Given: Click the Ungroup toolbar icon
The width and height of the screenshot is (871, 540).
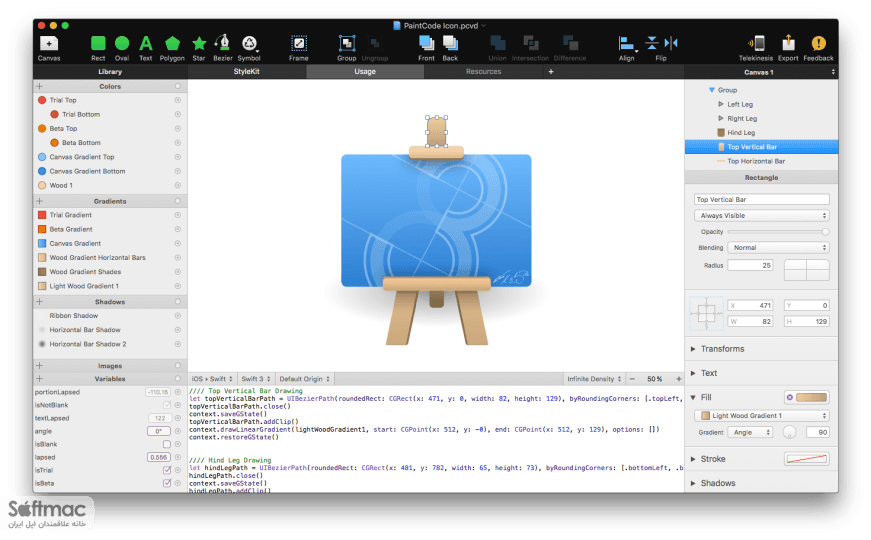Looking at the screenshot, I should [375, 47].
